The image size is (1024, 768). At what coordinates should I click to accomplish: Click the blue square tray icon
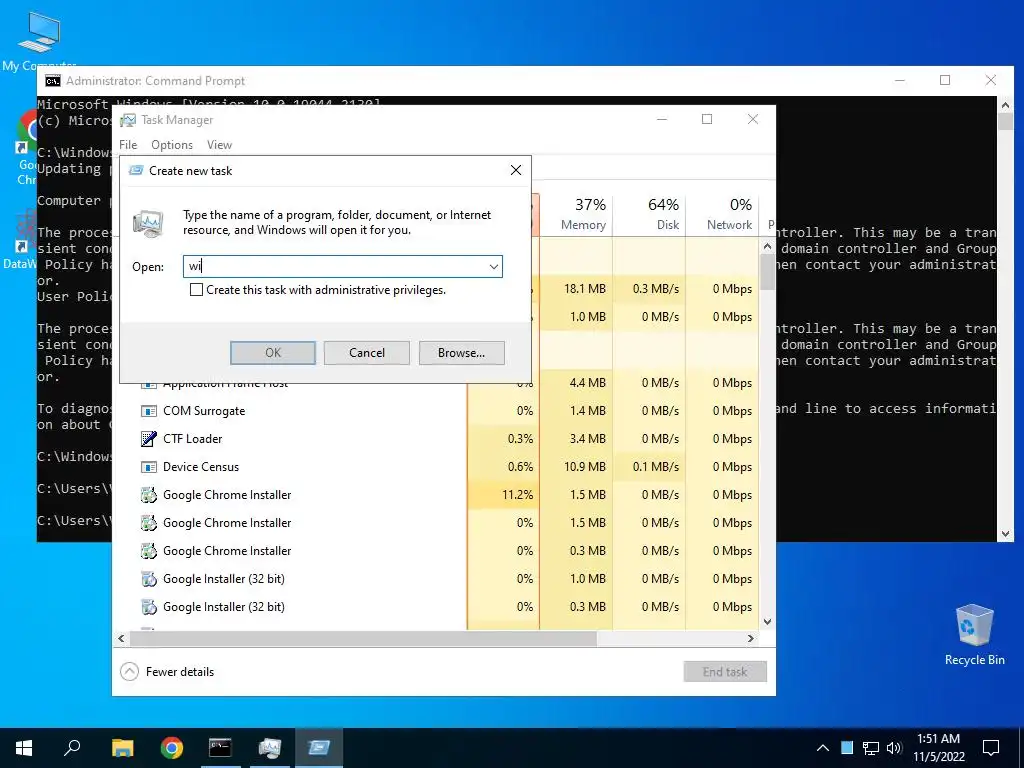847,748
